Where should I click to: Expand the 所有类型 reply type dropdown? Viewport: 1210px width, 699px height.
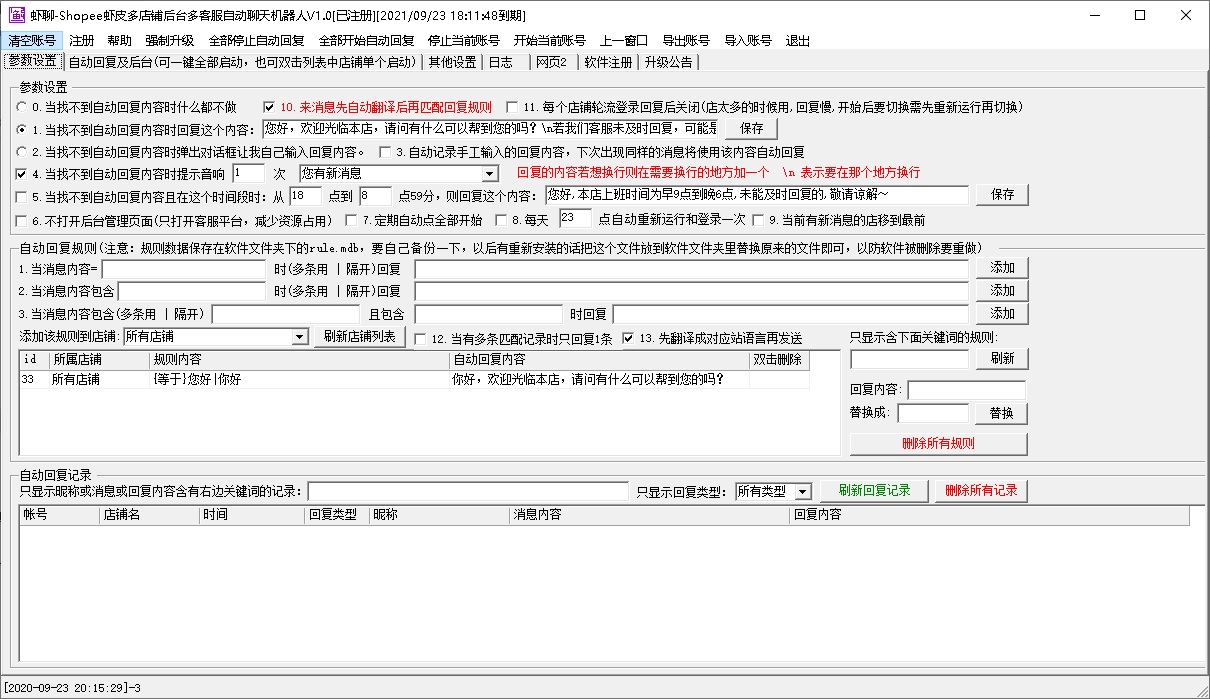(x=802, y=492)
